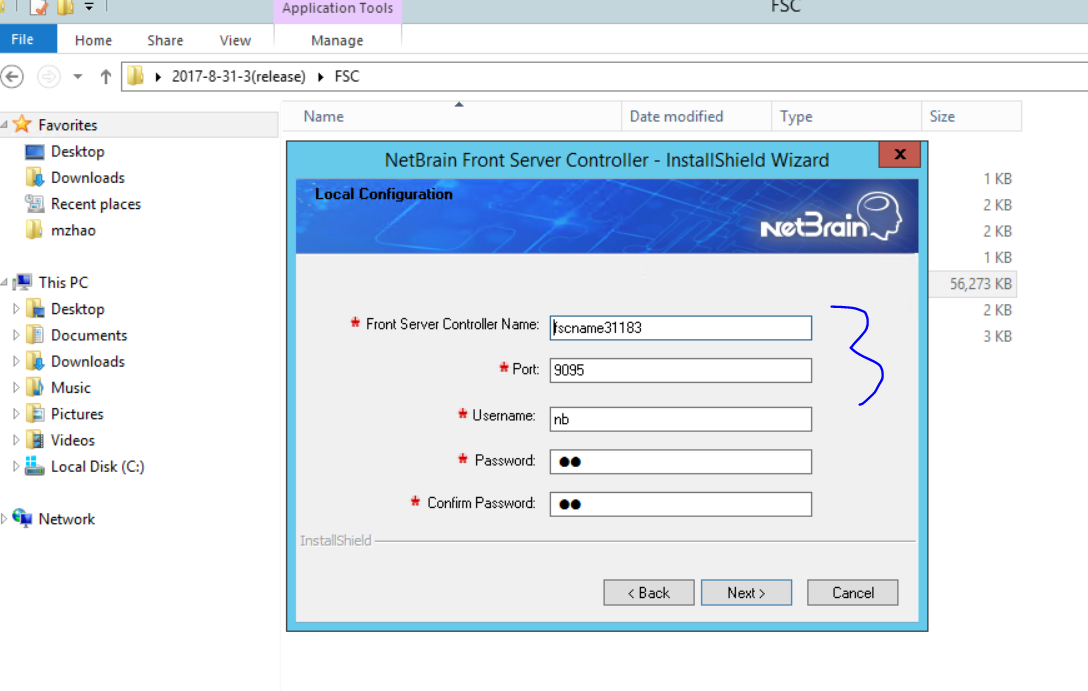Expand the Documents folder node
Screen dimensions: 1088x691
click(x=16, y=335)
